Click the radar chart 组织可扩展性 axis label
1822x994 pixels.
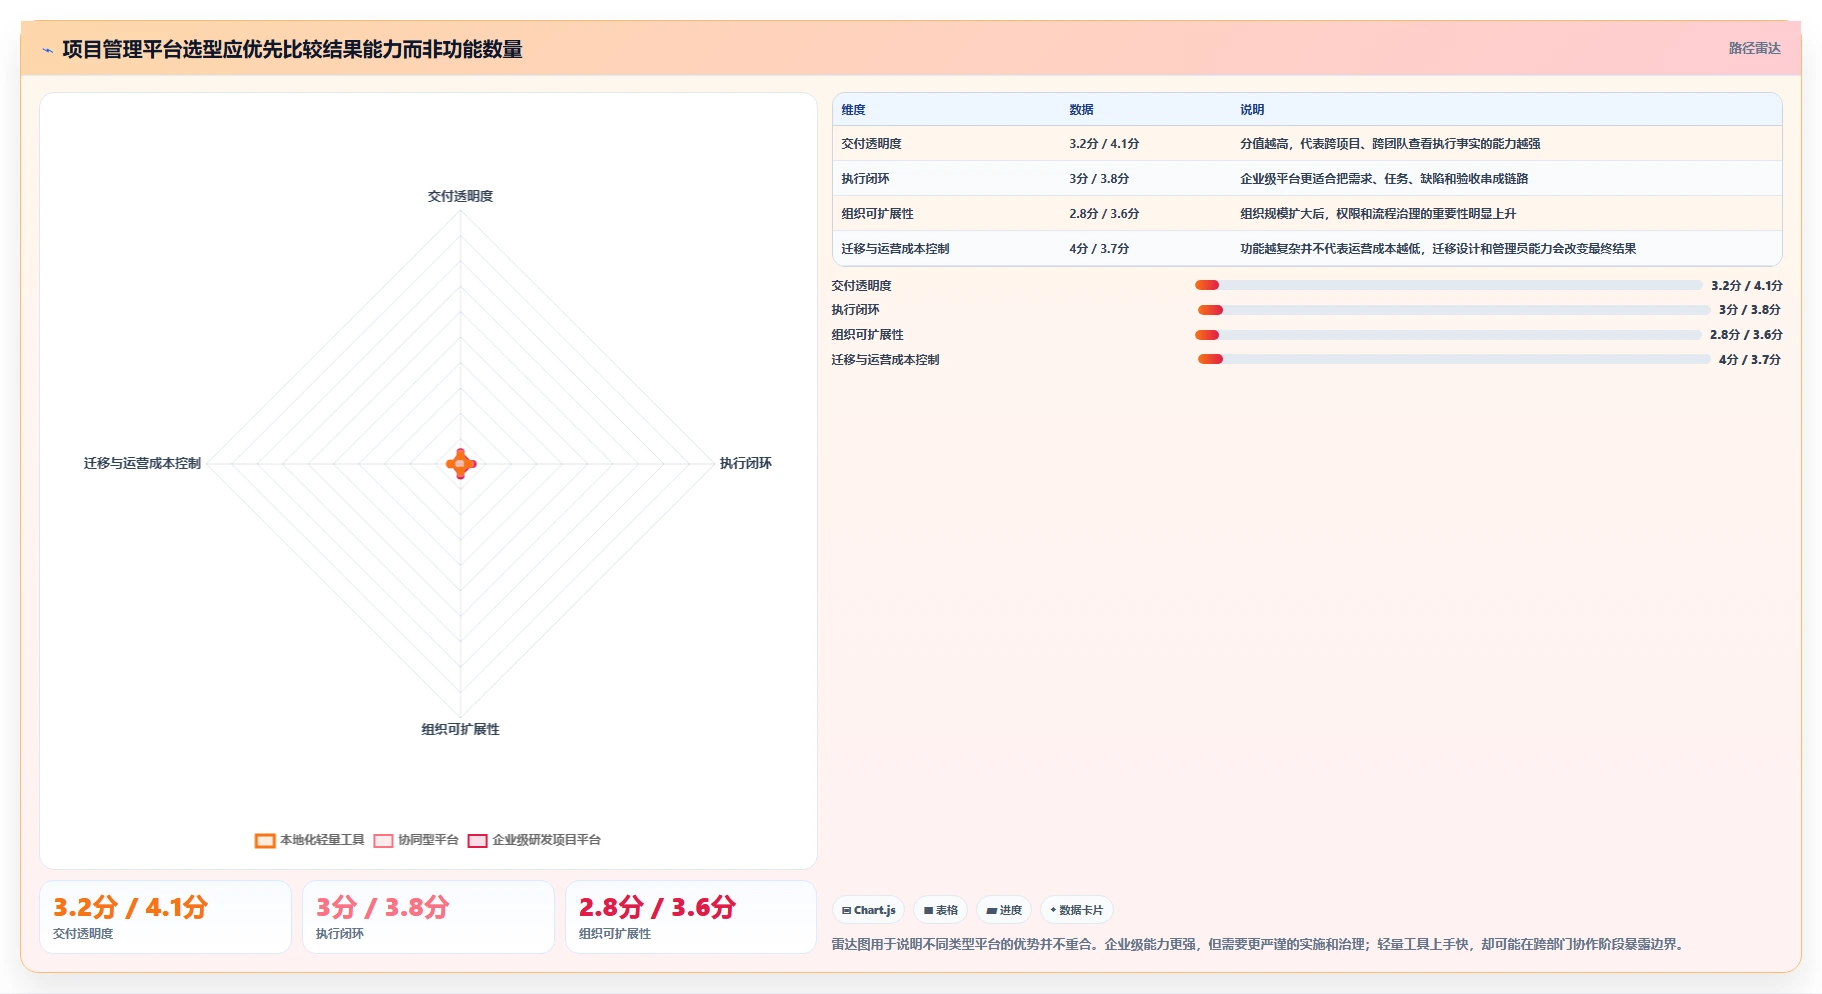click(x=460, y=729)
